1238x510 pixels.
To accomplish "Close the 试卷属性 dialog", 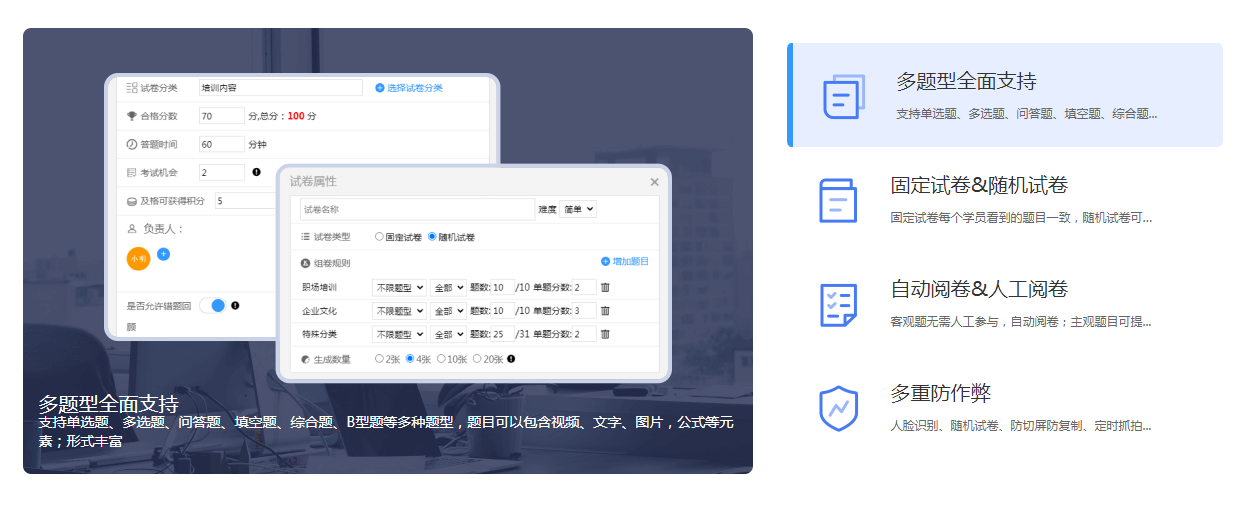I will click(654, 182).
